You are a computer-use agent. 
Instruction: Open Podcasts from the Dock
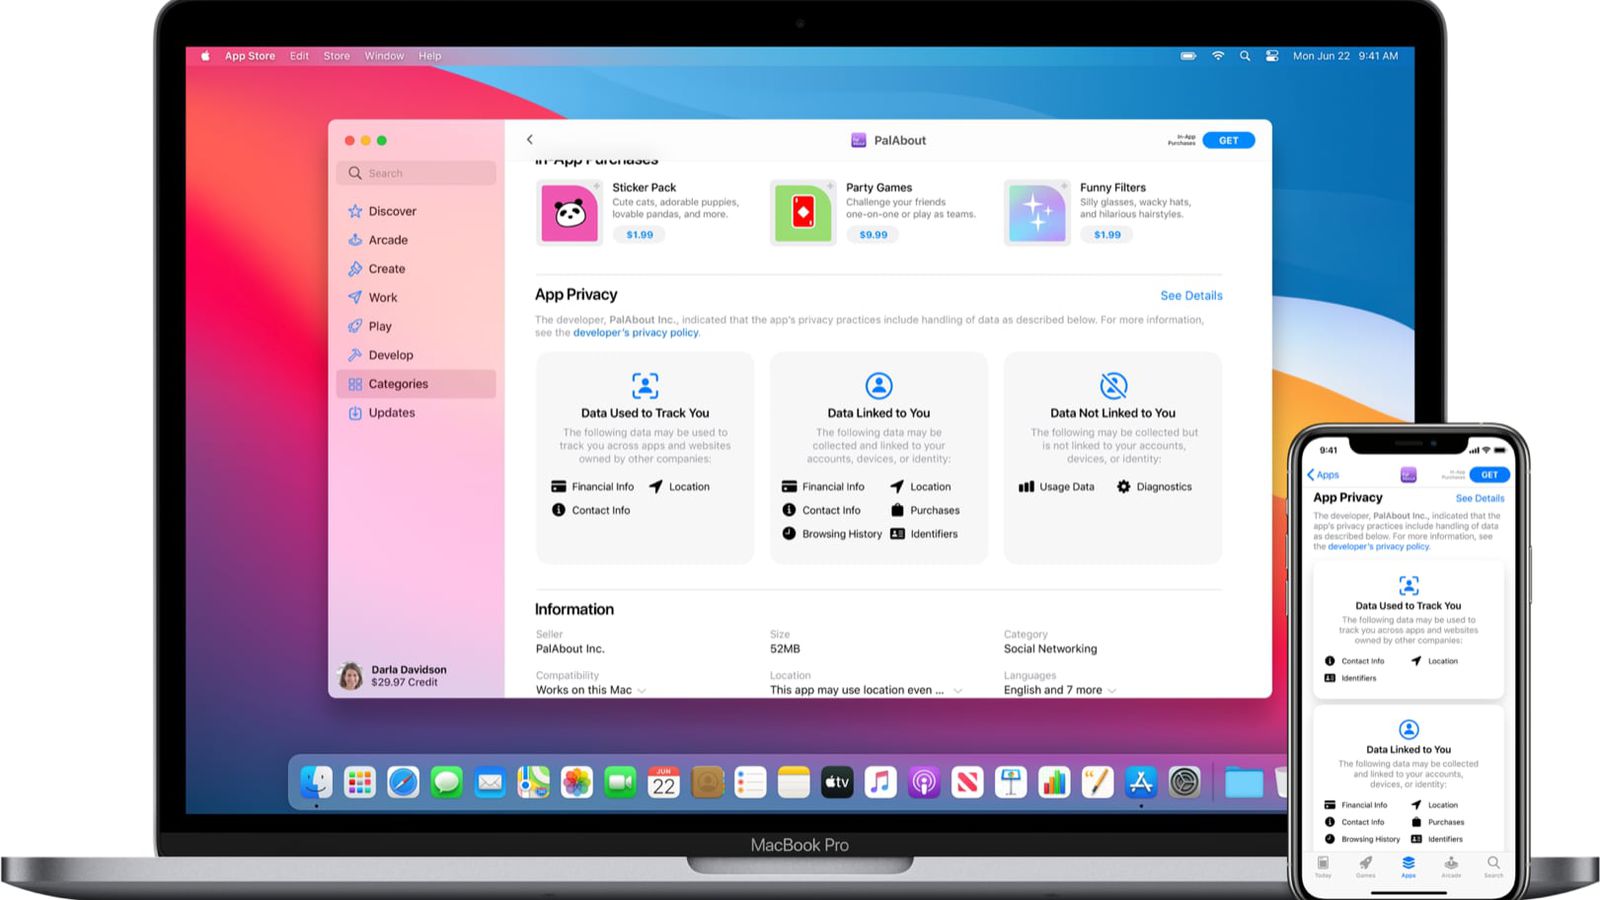pos(924,782)
